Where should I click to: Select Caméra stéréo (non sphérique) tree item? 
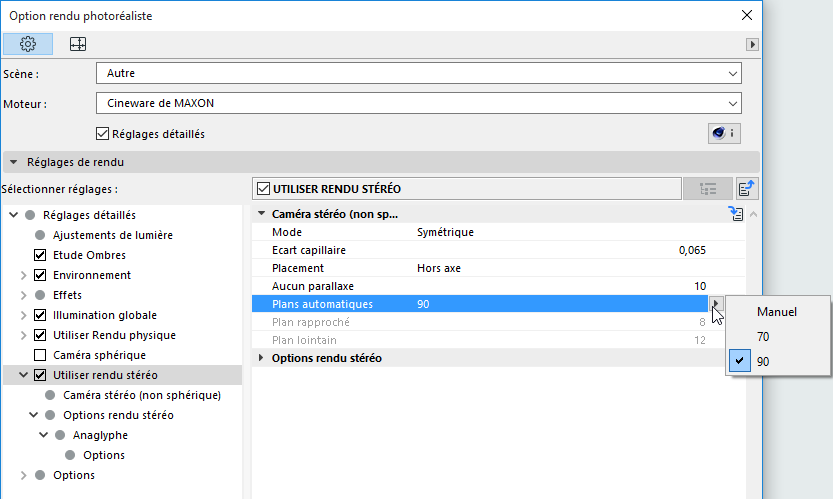tap(142, 395)
